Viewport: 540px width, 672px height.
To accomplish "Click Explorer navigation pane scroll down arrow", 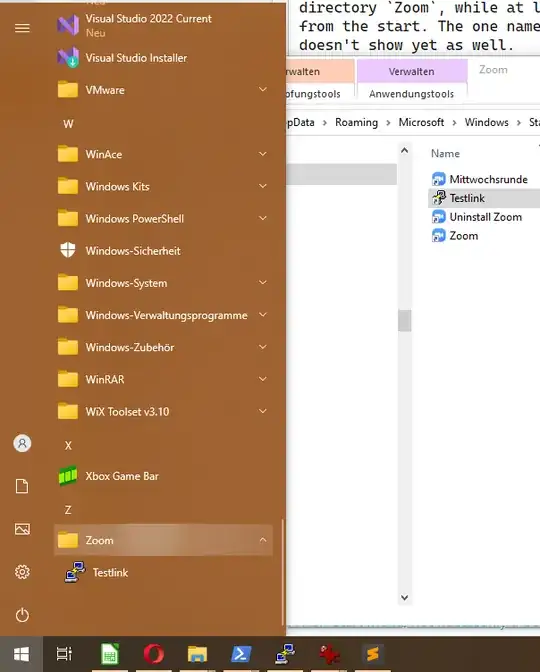I will (404, 597).
